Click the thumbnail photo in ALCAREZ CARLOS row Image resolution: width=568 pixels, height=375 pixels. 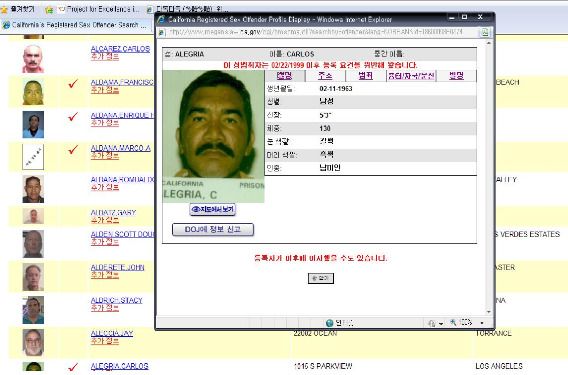tap(33, 59)
